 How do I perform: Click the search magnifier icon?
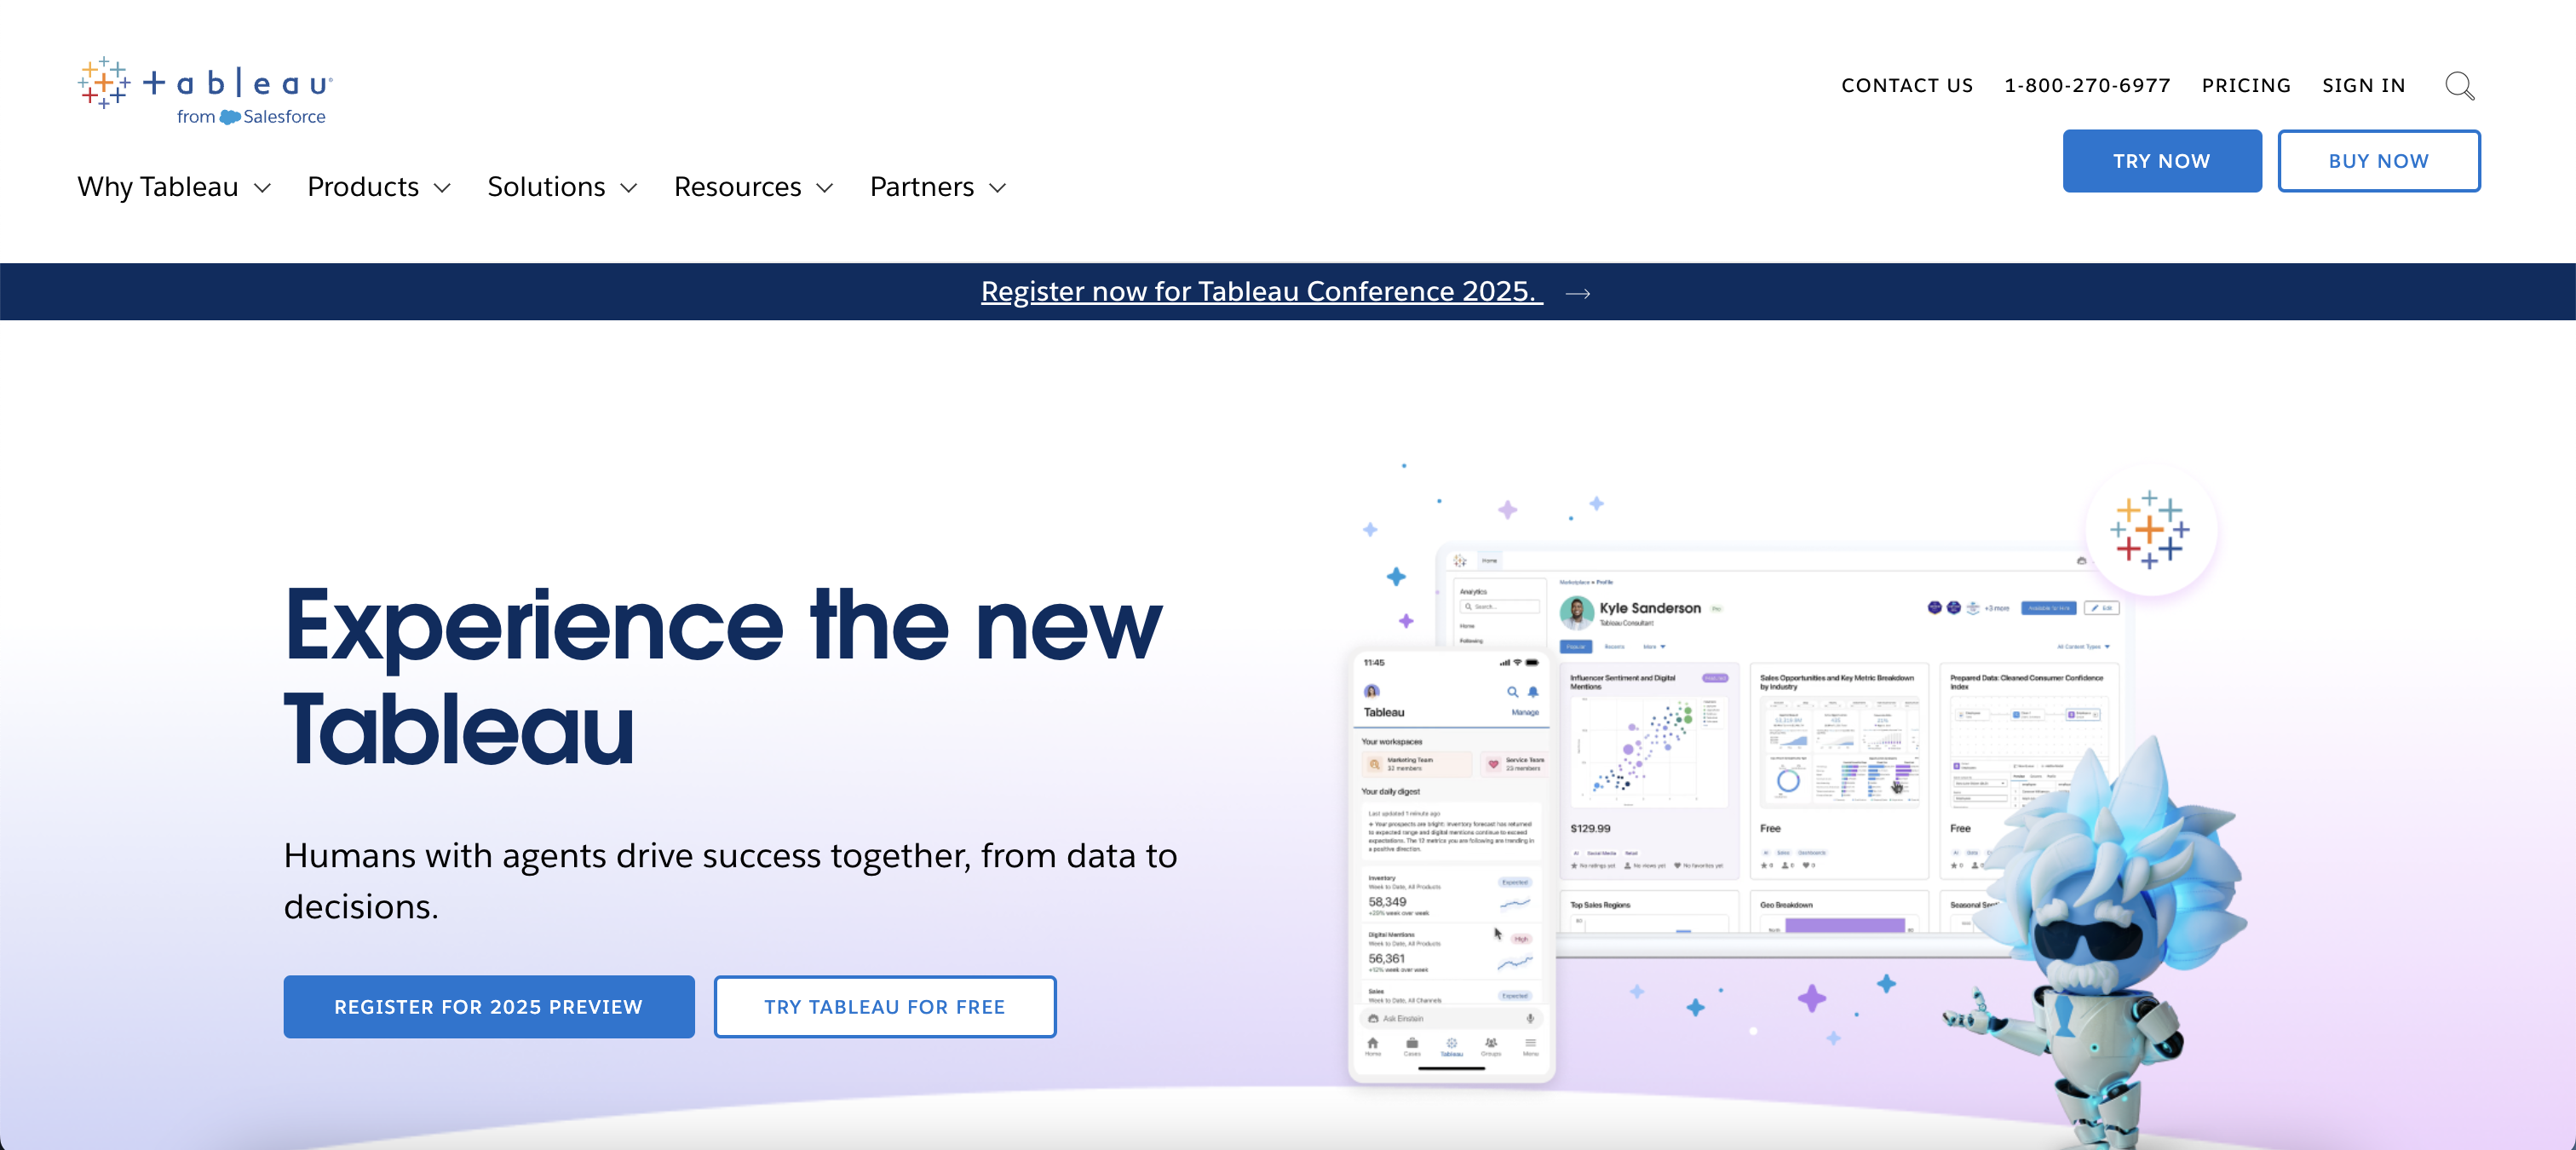tap(2459, 86)
